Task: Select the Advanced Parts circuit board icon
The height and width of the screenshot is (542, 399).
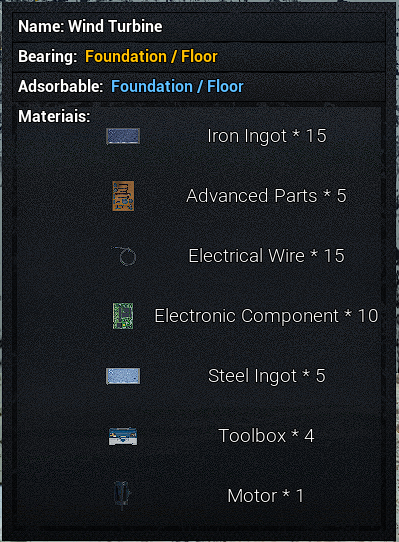Action: pos(123,196)
